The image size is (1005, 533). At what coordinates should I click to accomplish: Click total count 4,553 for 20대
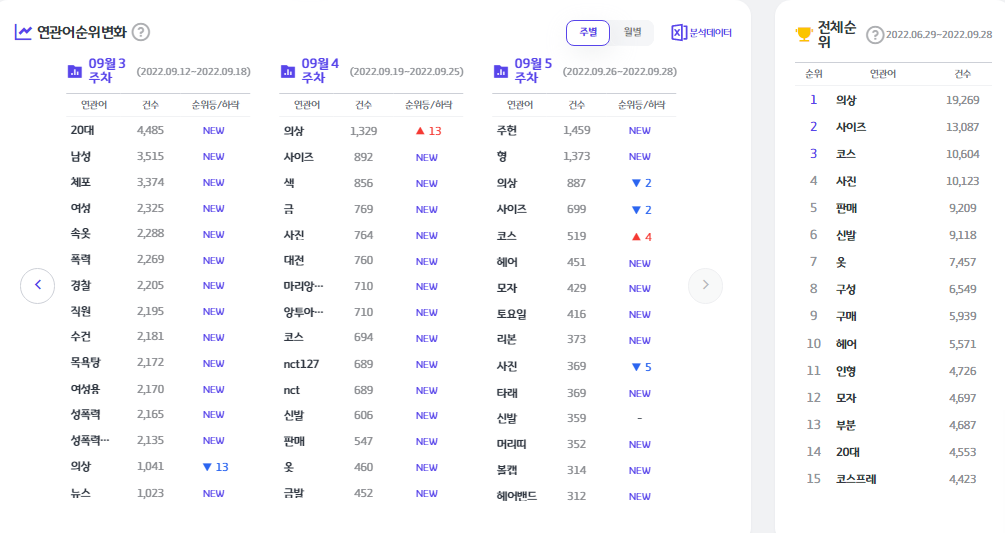(962, 452)
